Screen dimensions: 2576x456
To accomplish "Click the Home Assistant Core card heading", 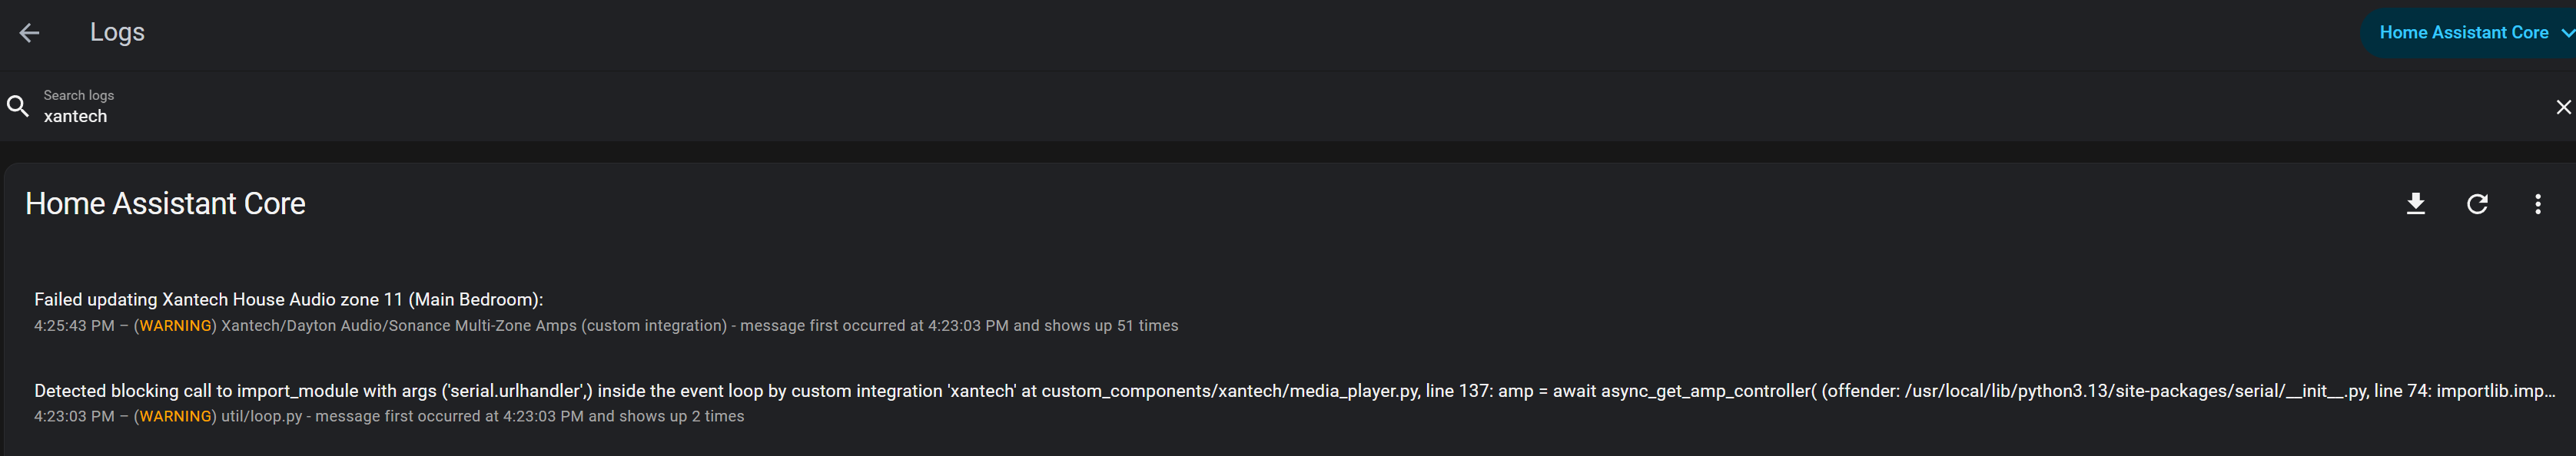I will tap(165, 204).
